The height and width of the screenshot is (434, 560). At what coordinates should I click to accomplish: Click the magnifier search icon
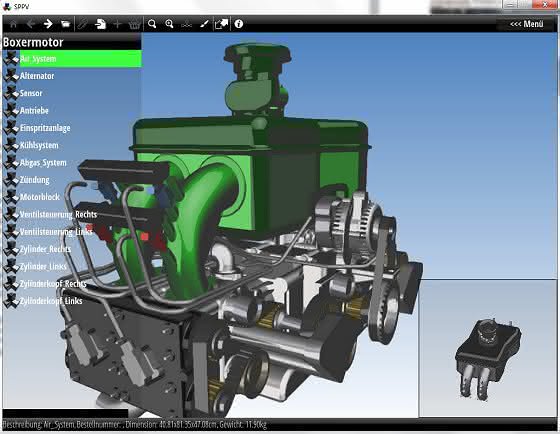tap(152, 24)
